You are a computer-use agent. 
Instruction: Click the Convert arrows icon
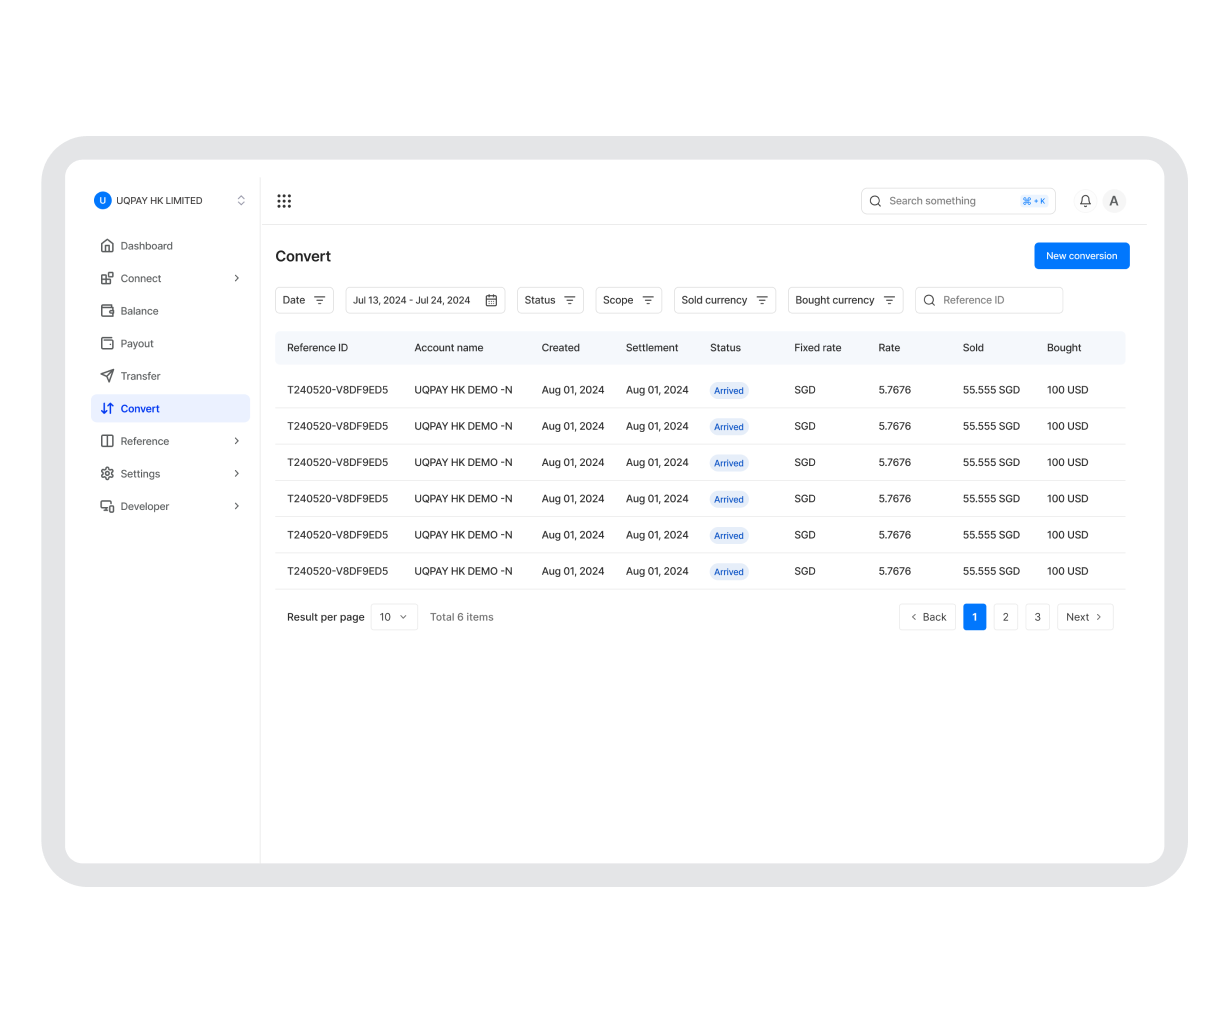click(x=107, y=409)
